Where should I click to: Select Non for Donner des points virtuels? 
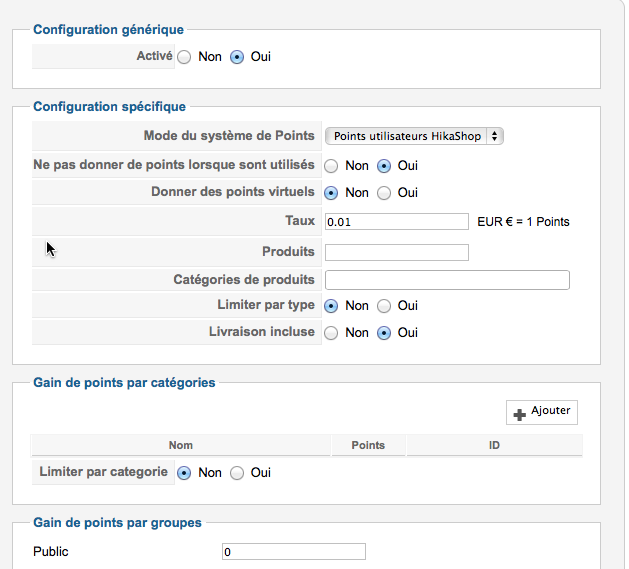[331, 193]
